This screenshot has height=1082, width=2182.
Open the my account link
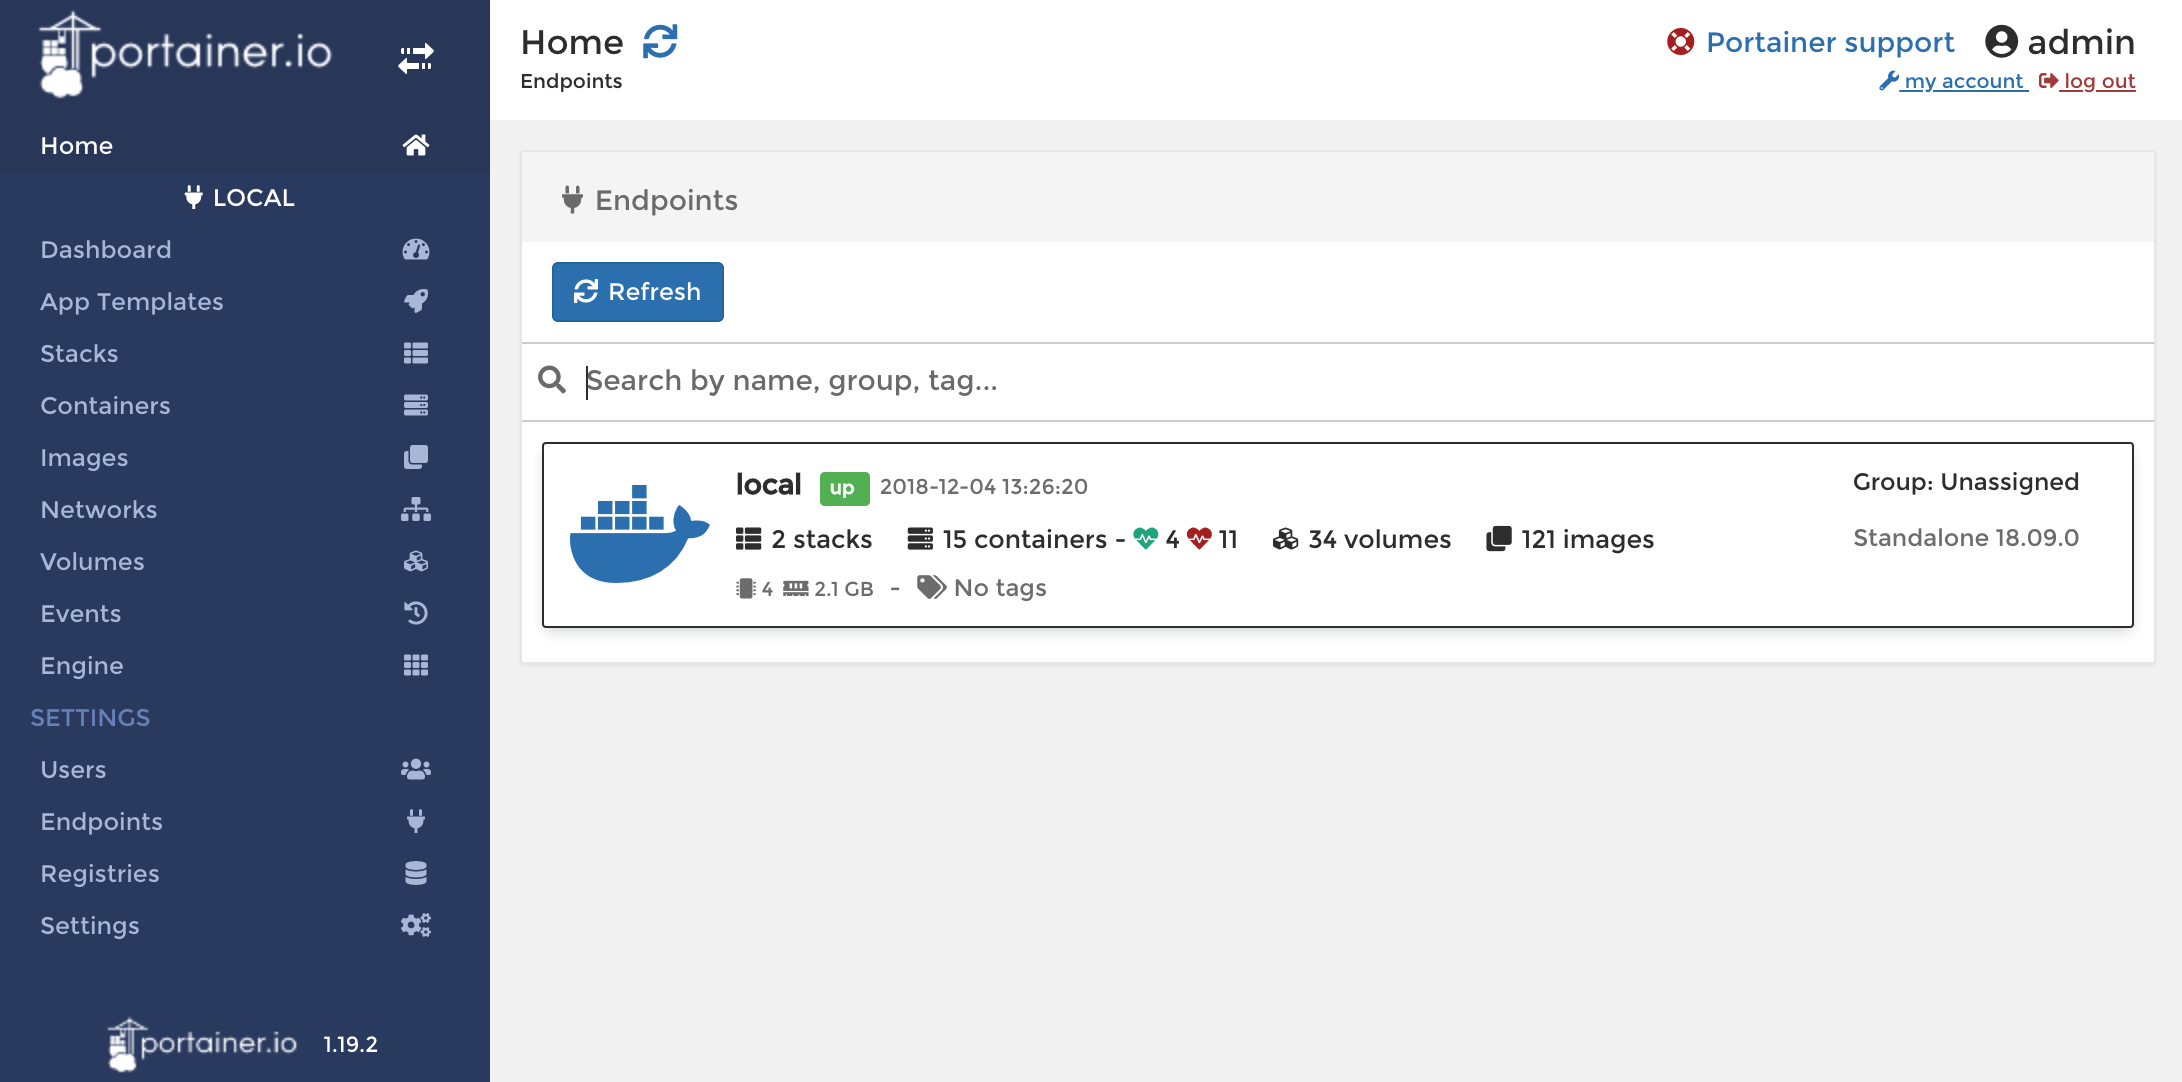(1962, 81)
